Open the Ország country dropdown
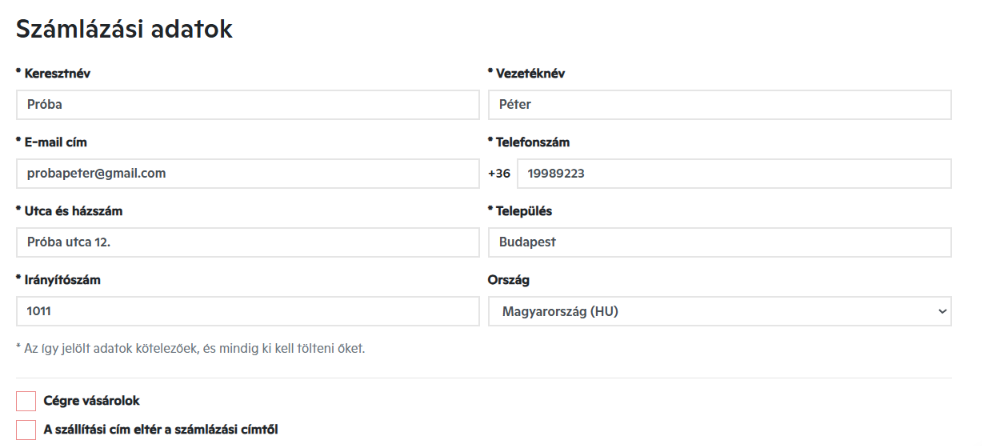This screenshot has width=982, height=446. (x=720, y=311)
